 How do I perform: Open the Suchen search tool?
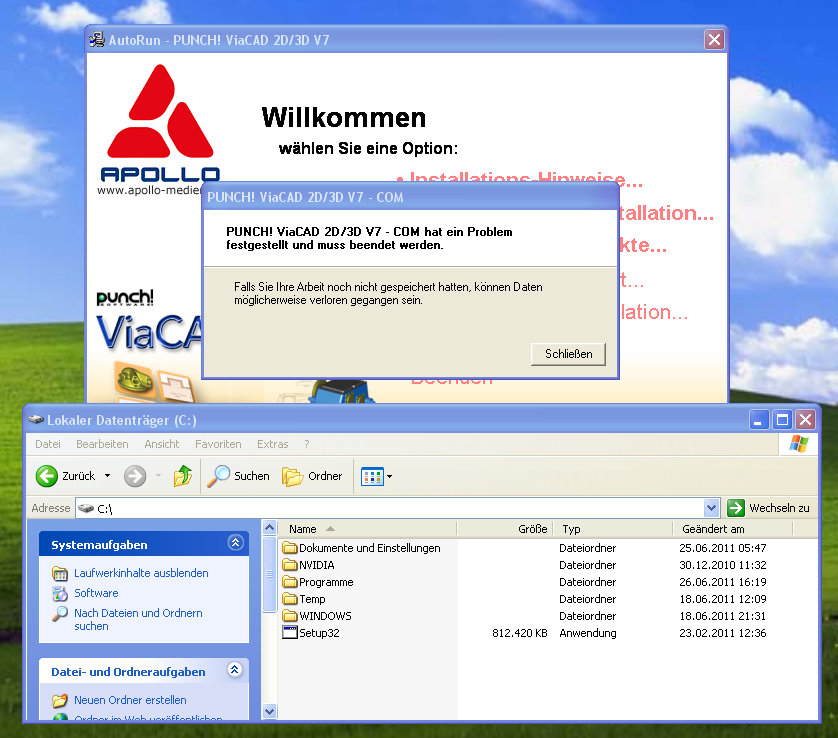(x=238, y=476)
